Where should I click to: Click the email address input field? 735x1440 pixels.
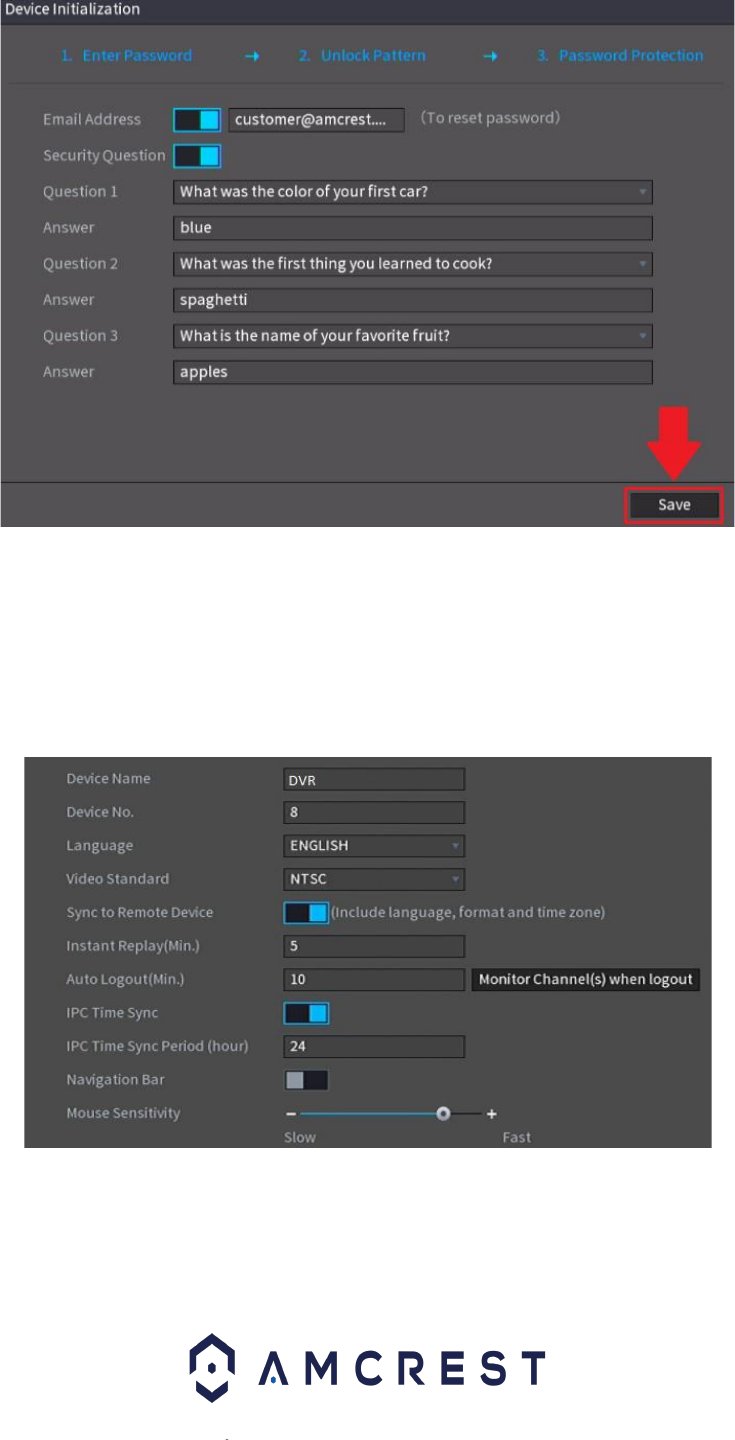[316, 120]
